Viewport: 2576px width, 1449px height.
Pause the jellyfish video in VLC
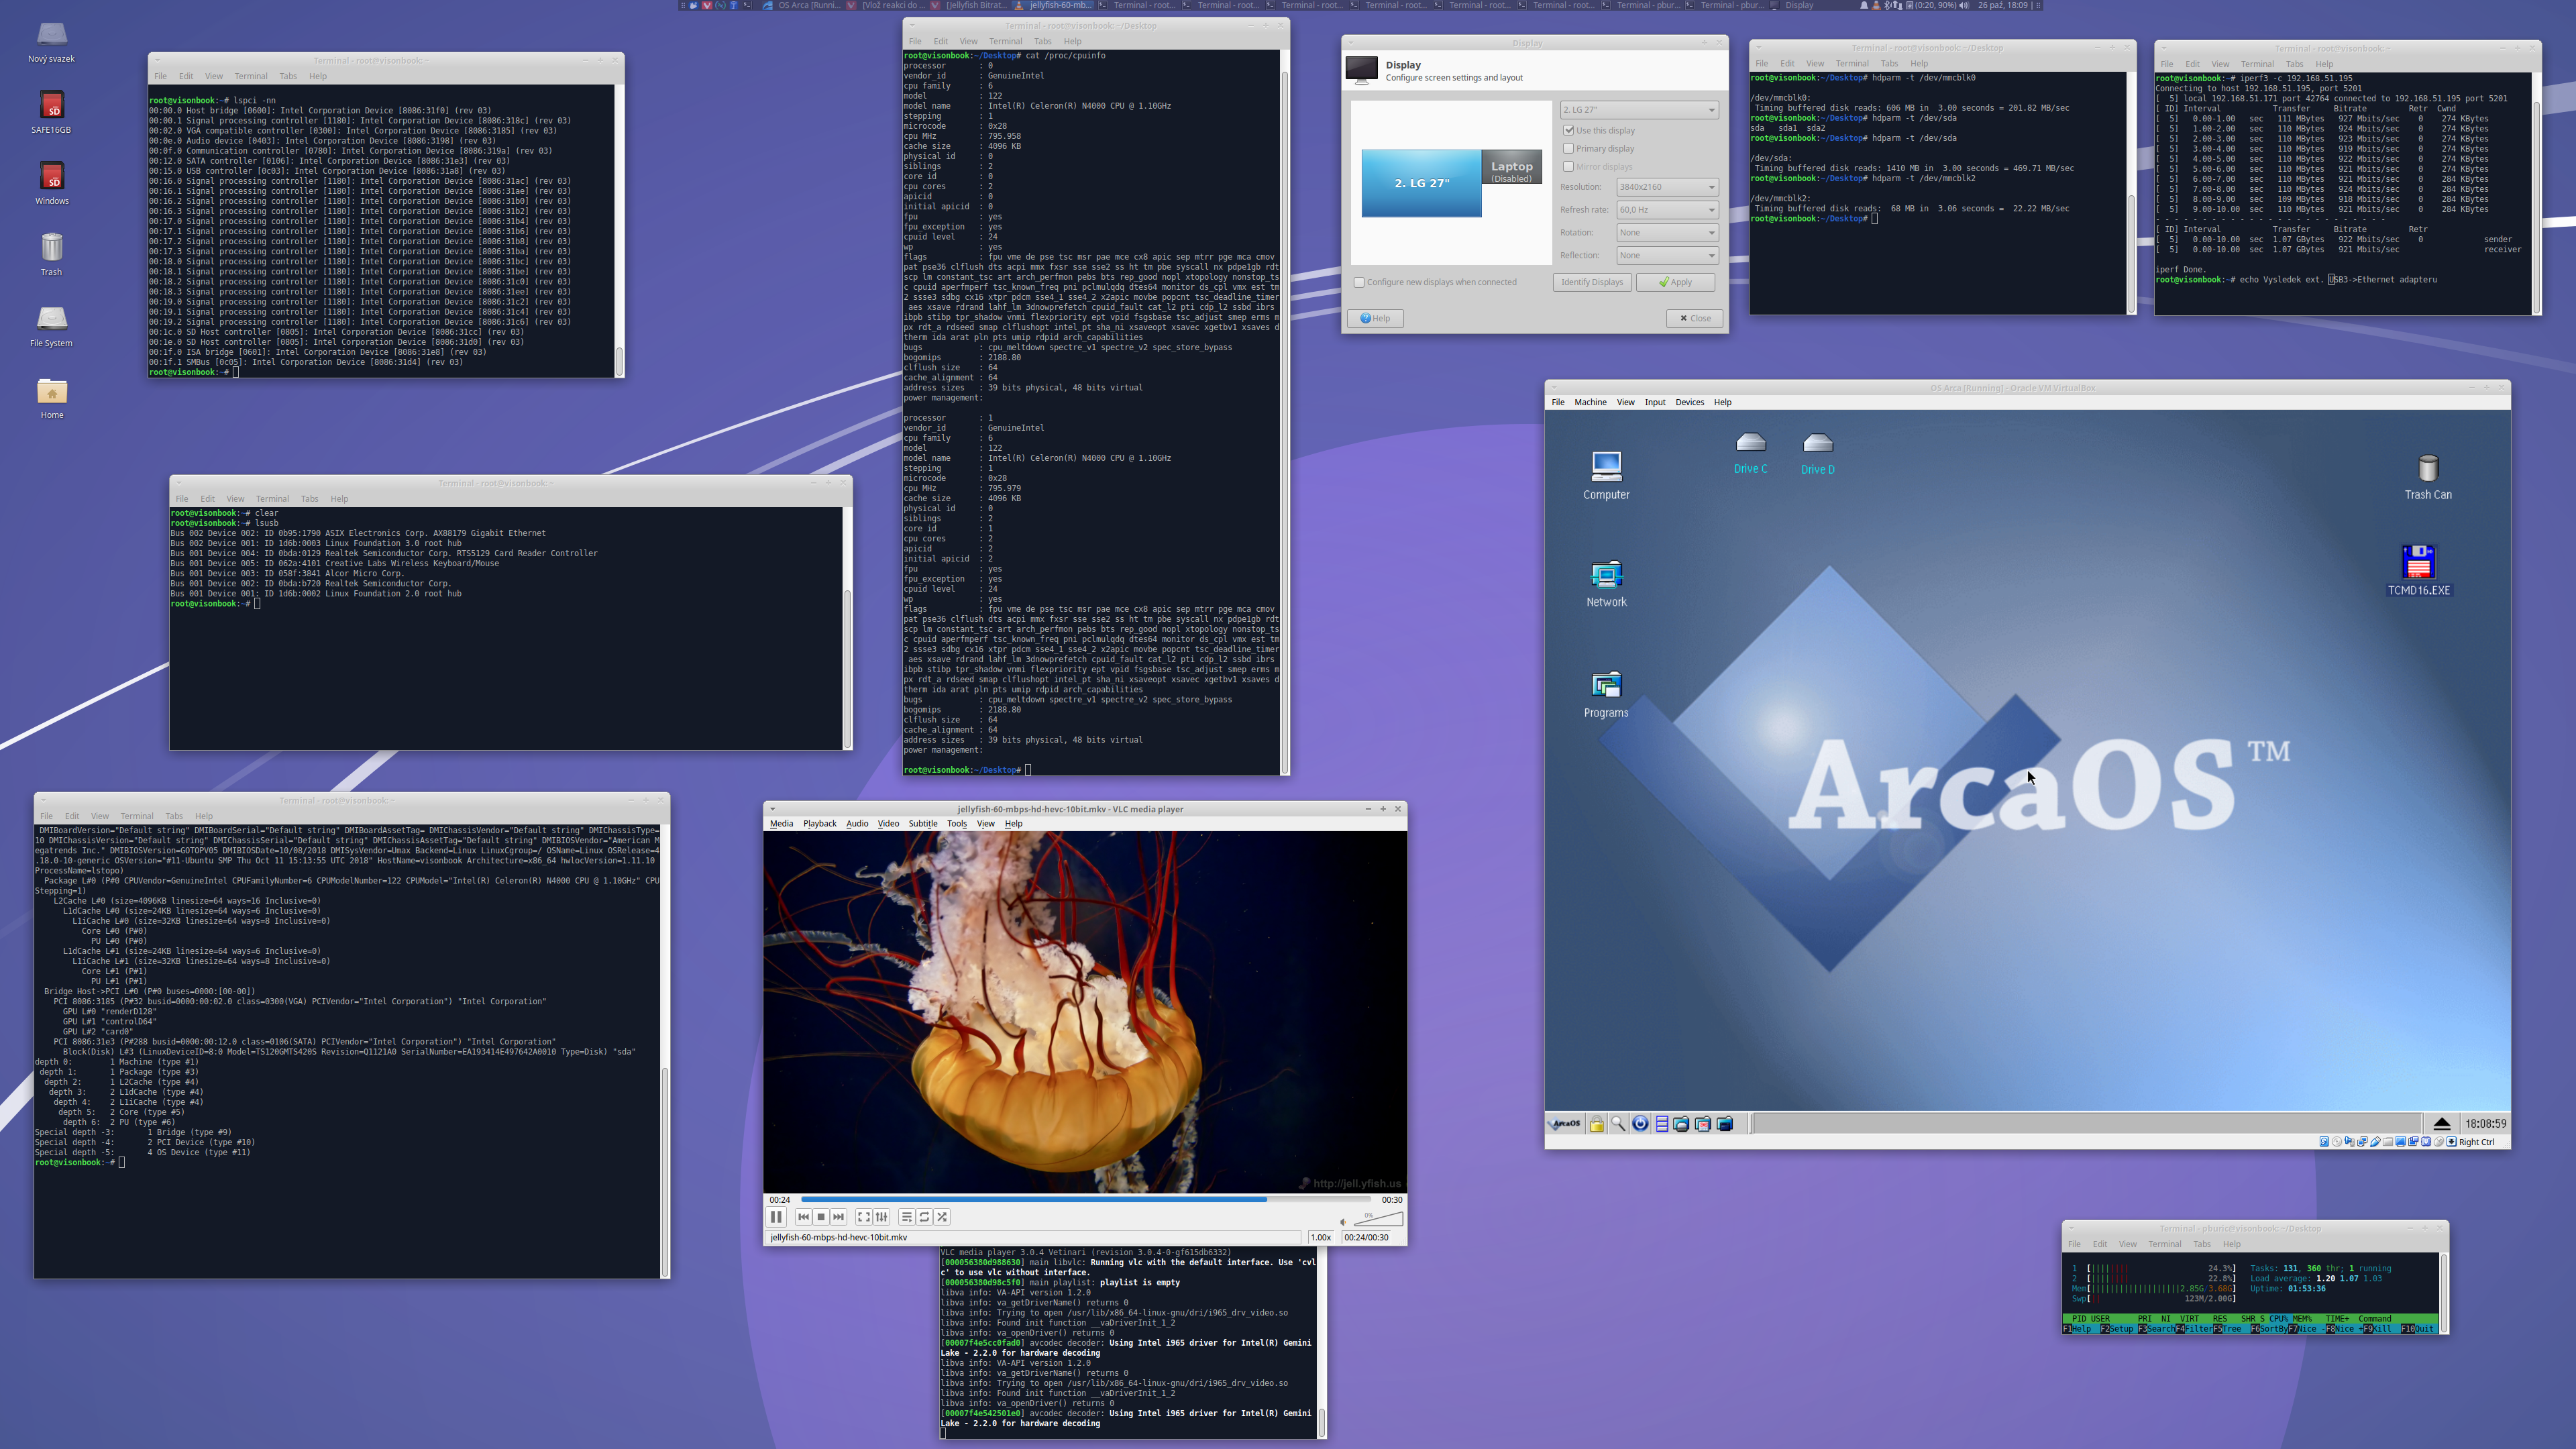(x=776, y=1217)
